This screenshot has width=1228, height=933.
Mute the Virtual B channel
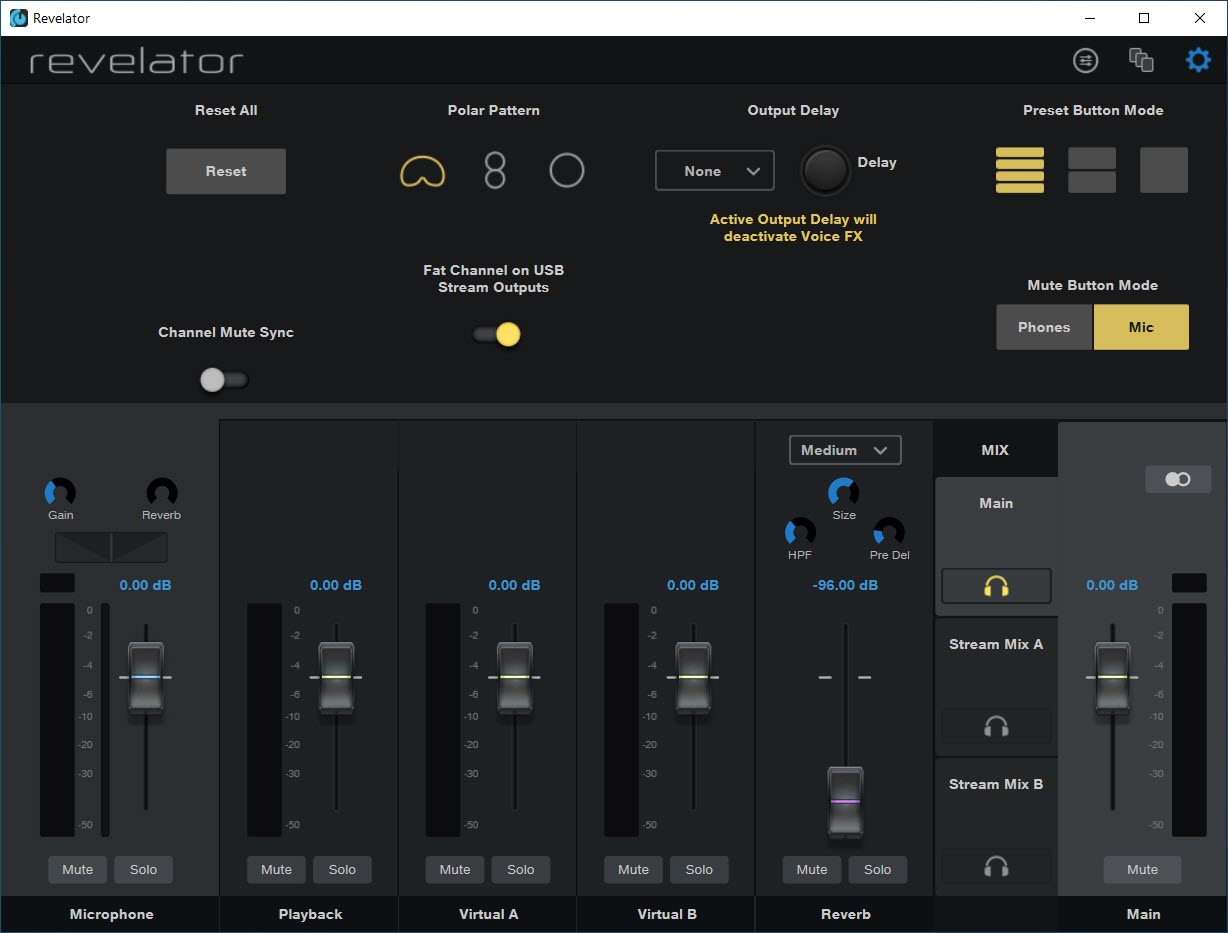point(633,870)
